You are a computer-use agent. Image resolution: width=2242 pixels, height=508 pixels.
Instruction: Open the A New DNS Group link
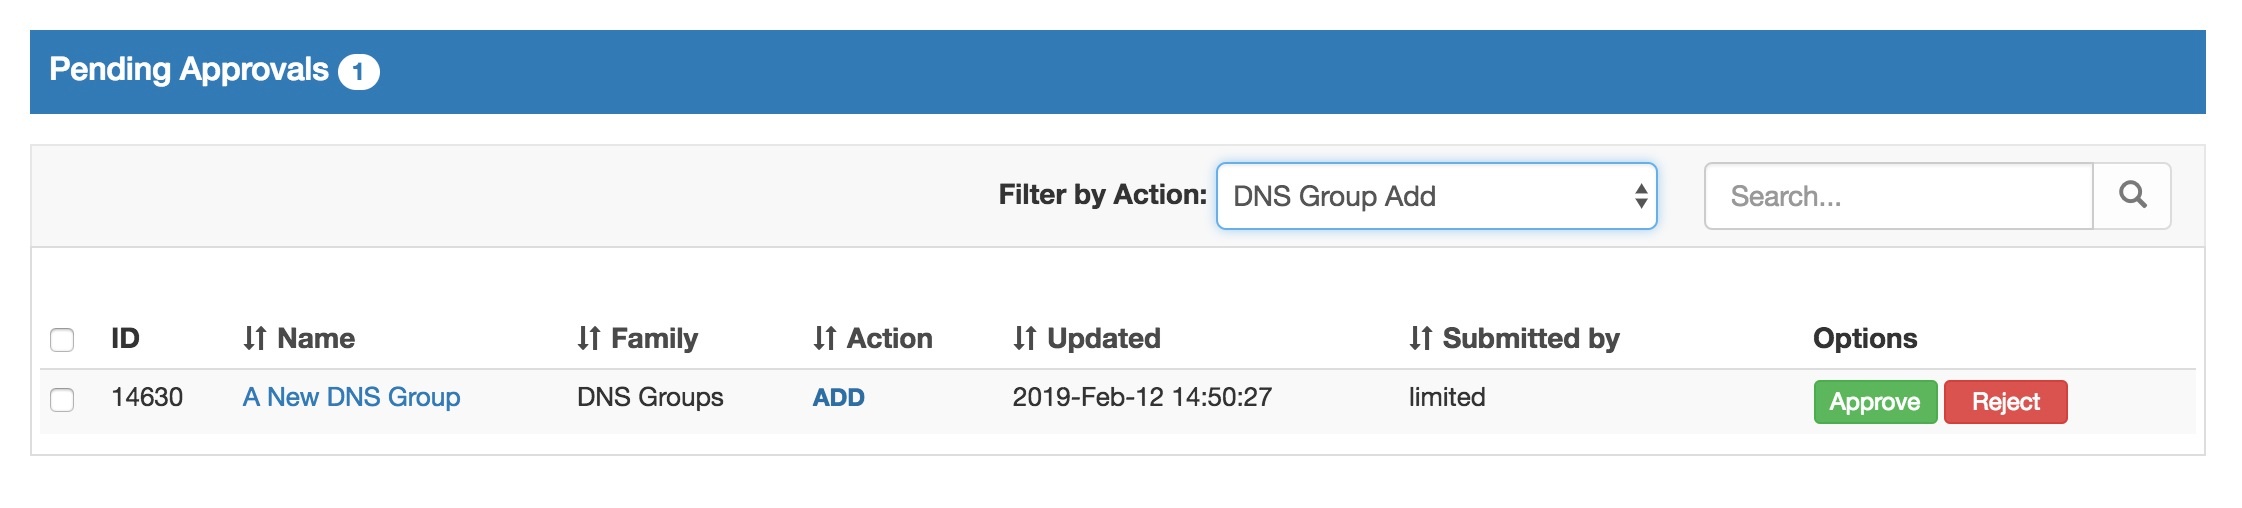click(351, 398)
